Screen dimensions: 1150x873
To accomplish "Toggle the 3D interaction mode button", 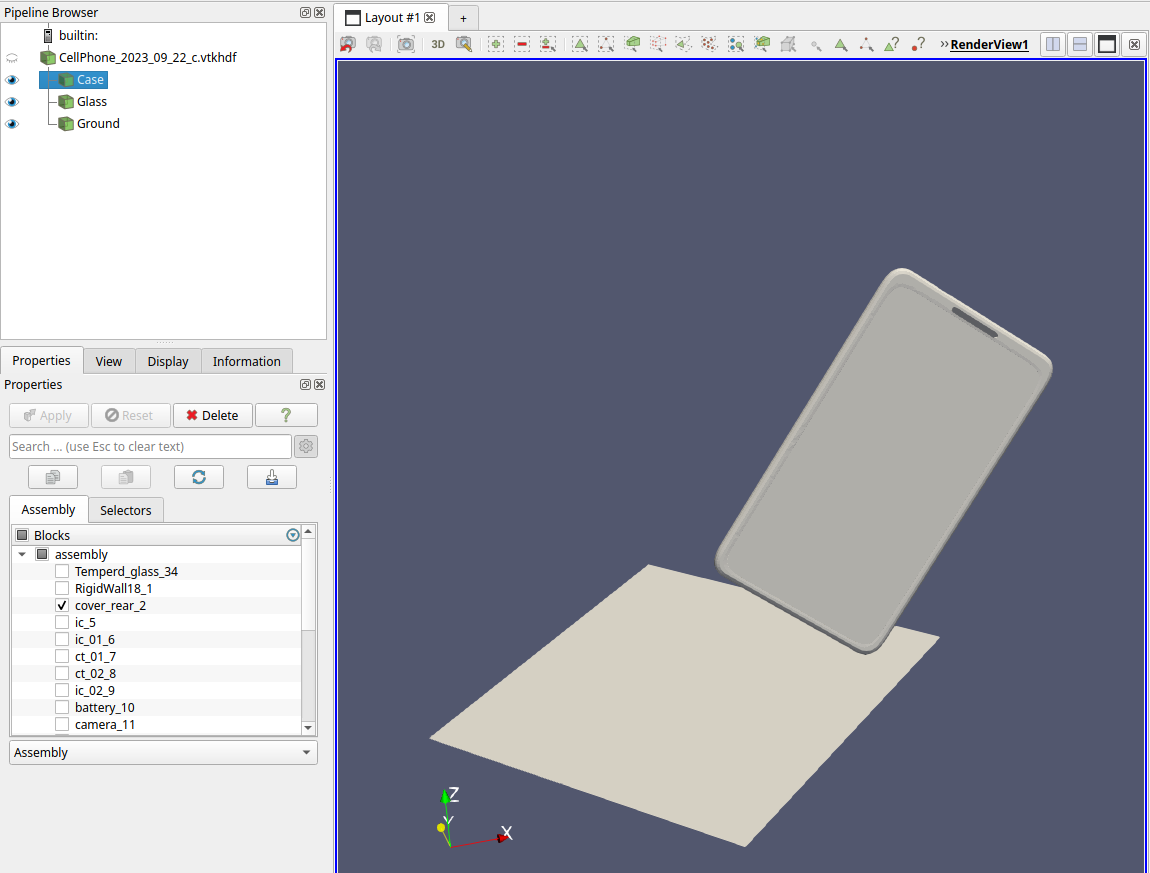I will click(x=438, y=44).
